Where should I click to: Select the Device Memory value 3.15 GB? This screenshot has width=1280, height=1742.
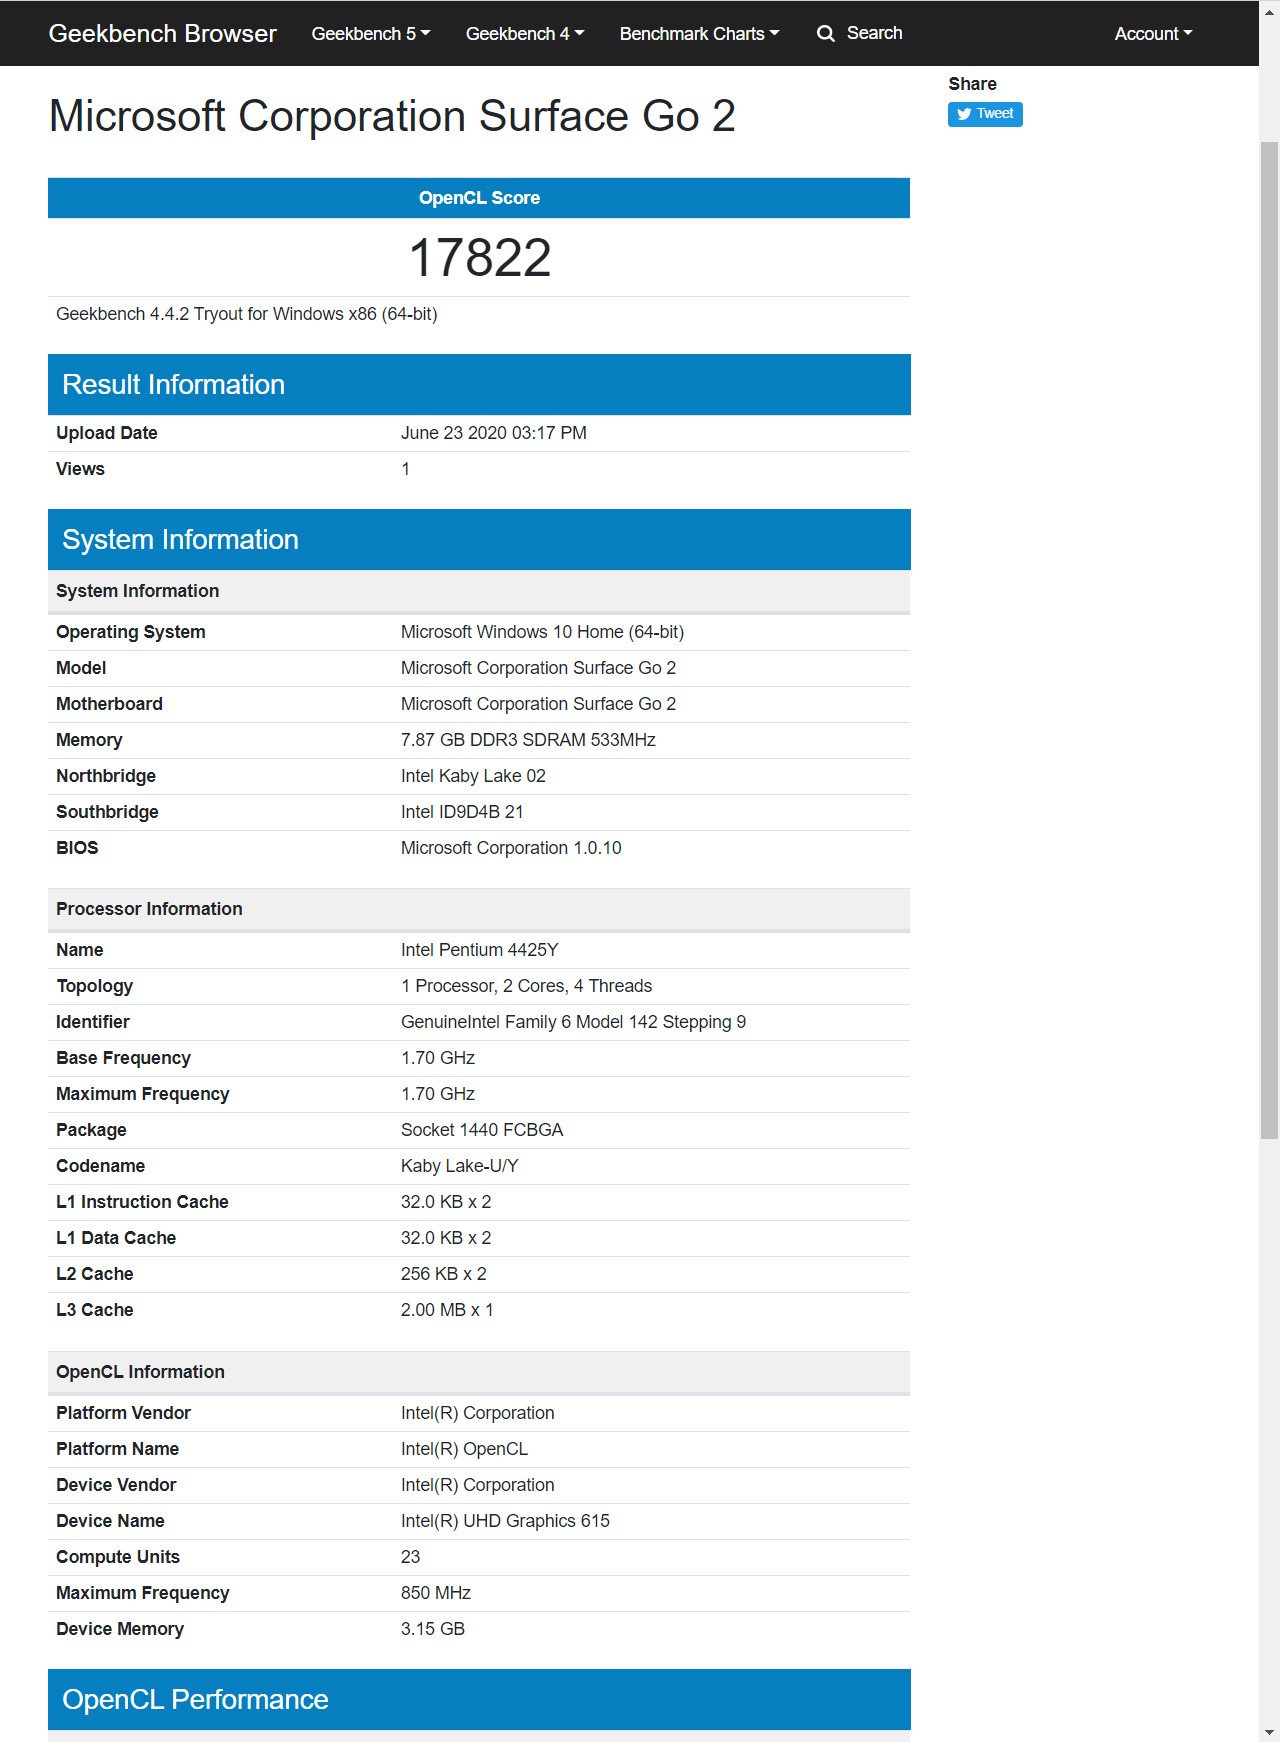[433, 1629]
